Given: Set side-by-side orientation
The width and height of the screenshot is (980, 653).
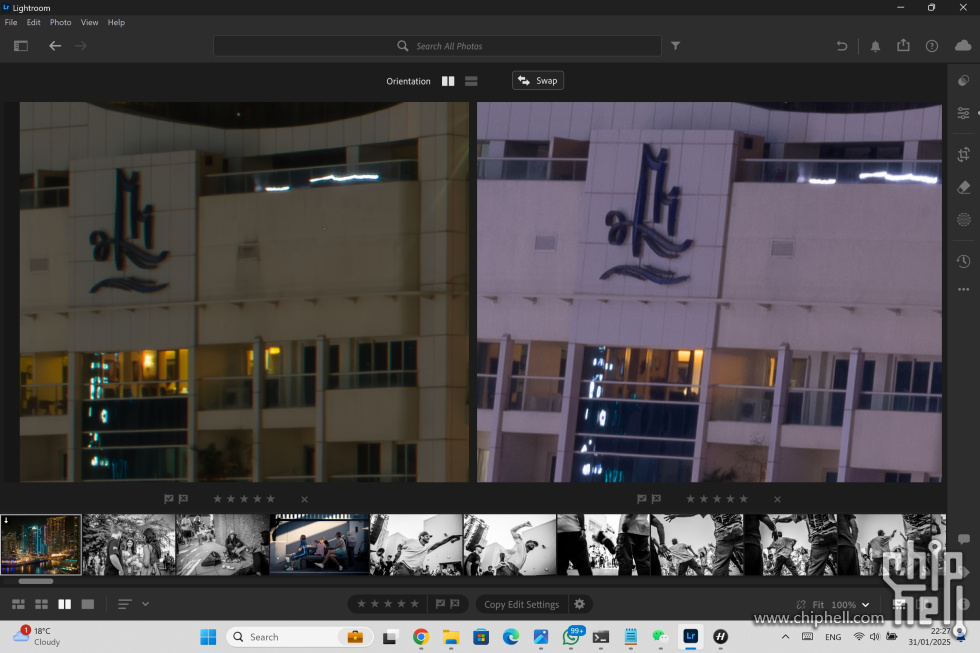Looking at the screenshot, I should tap(448, 81).
